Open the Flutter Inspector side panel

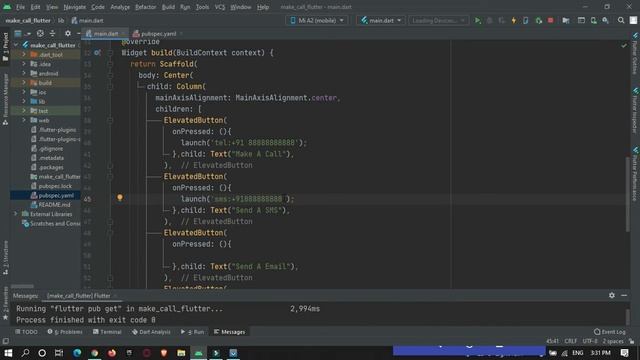click(x=635, y=110)
